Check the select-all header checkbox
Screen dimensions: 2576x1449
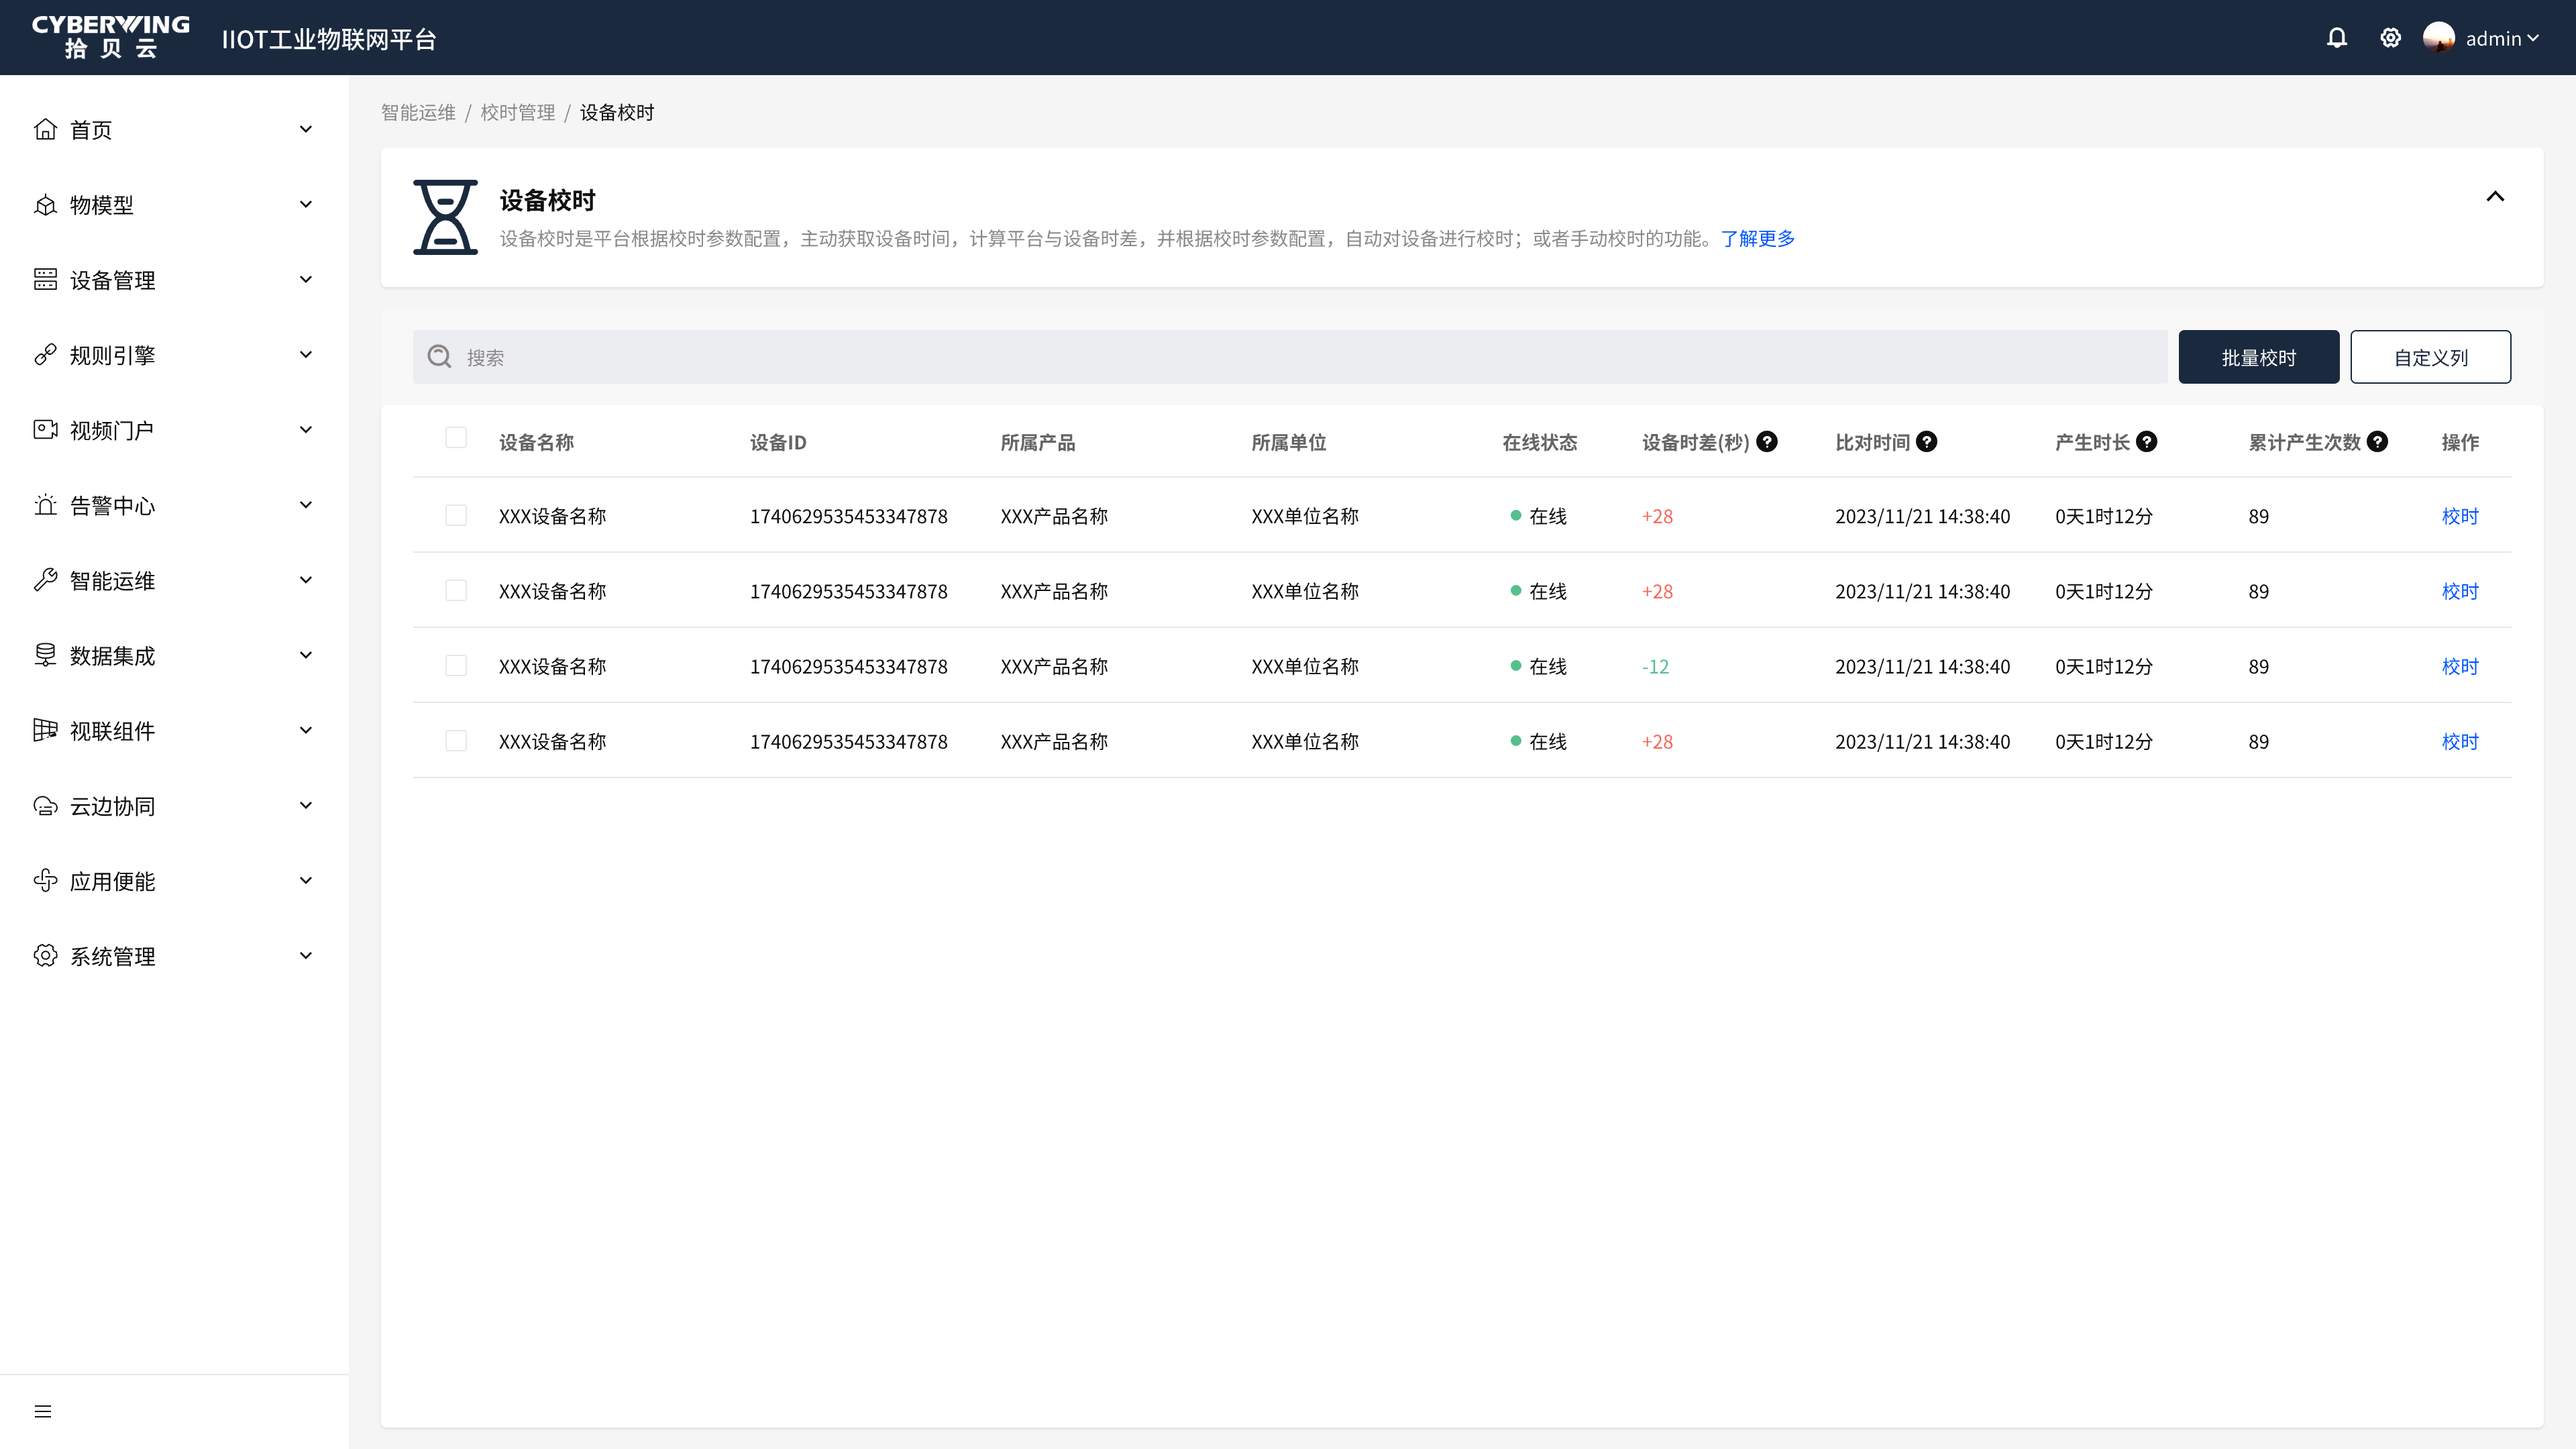click(x=456, y=438)
